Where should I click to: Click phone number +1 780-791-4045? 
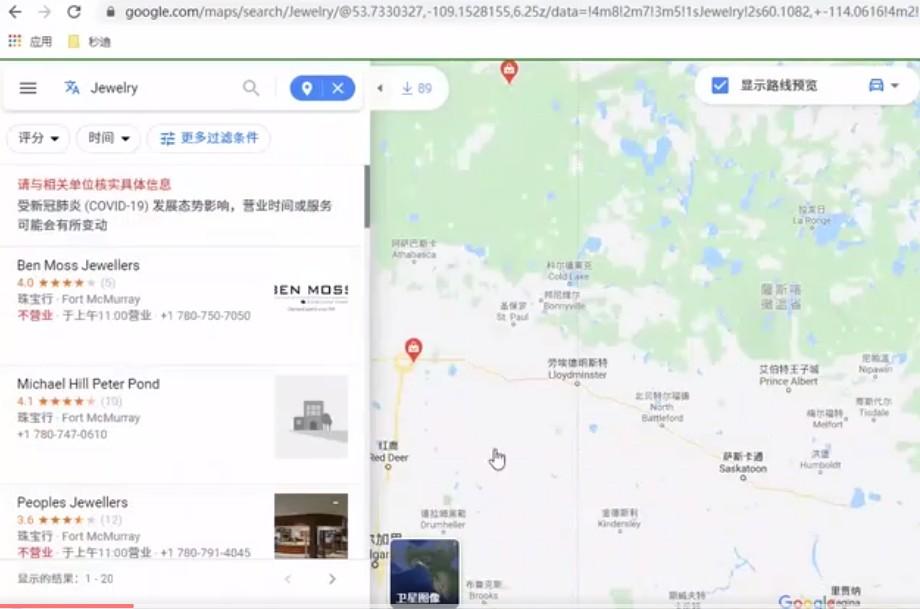205,553
